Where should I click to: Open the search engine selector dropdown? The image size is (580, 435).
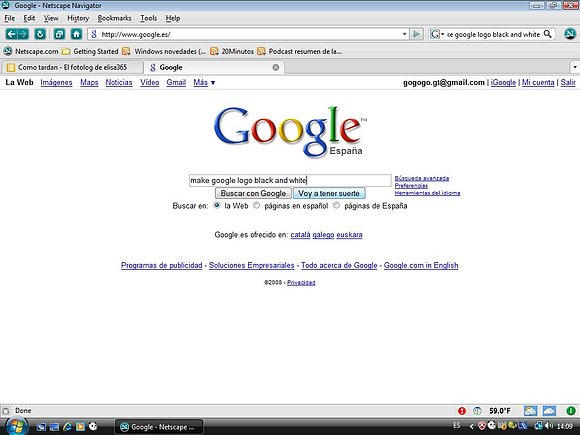pyautogui.click(x=437, y=34)
